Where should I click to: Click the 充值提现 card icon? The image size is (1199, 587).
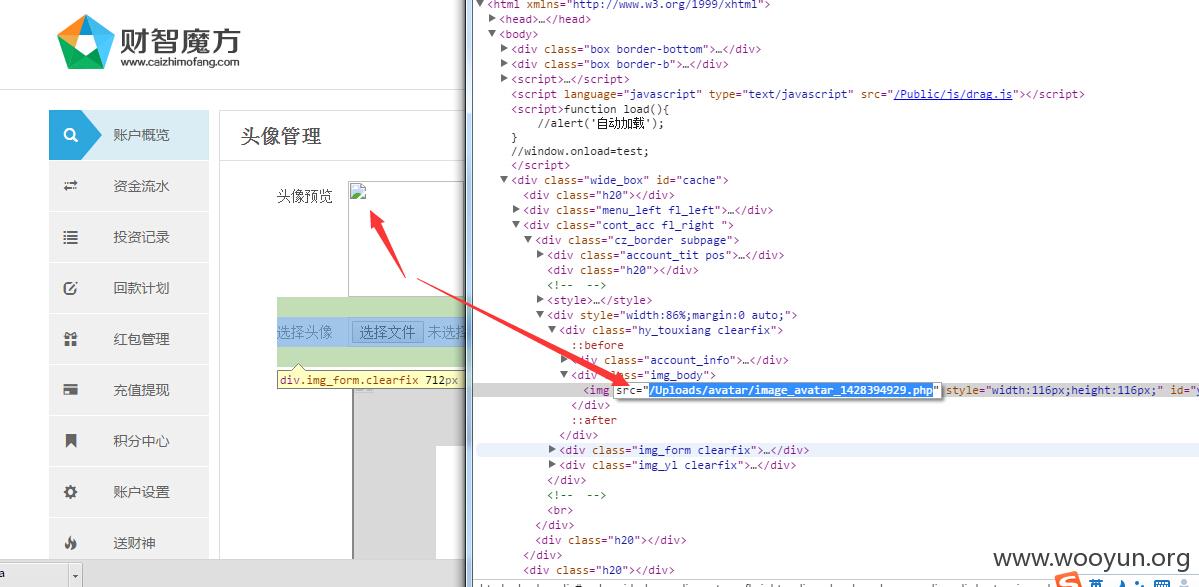(x=70, y=390)
